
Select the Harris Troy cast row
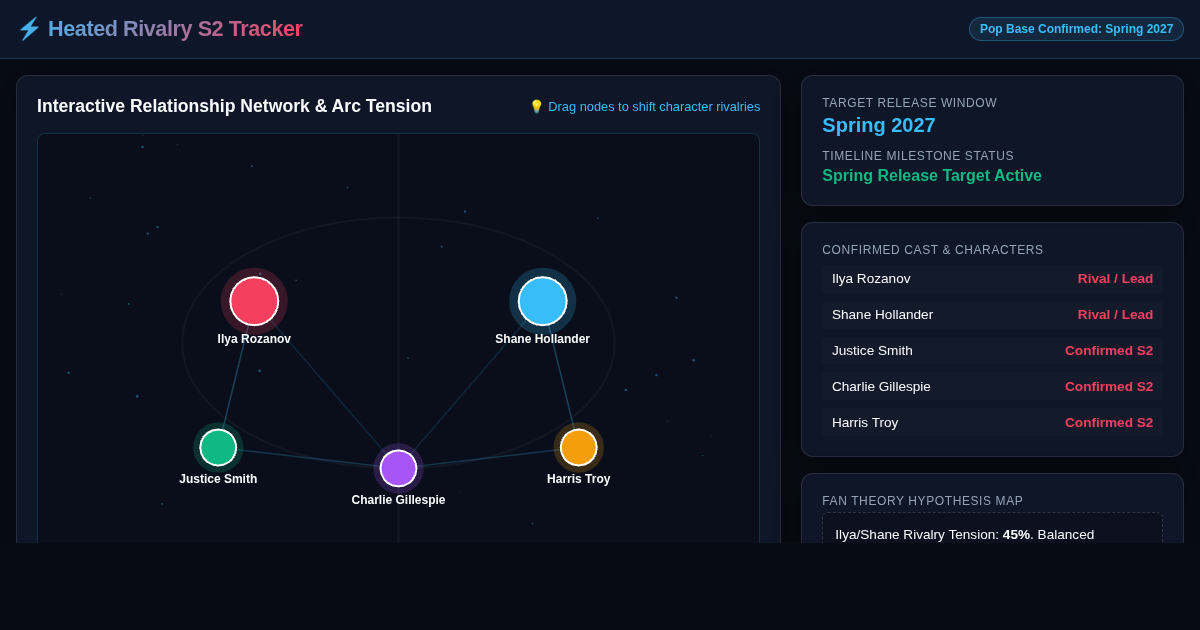tap(992, 423)
